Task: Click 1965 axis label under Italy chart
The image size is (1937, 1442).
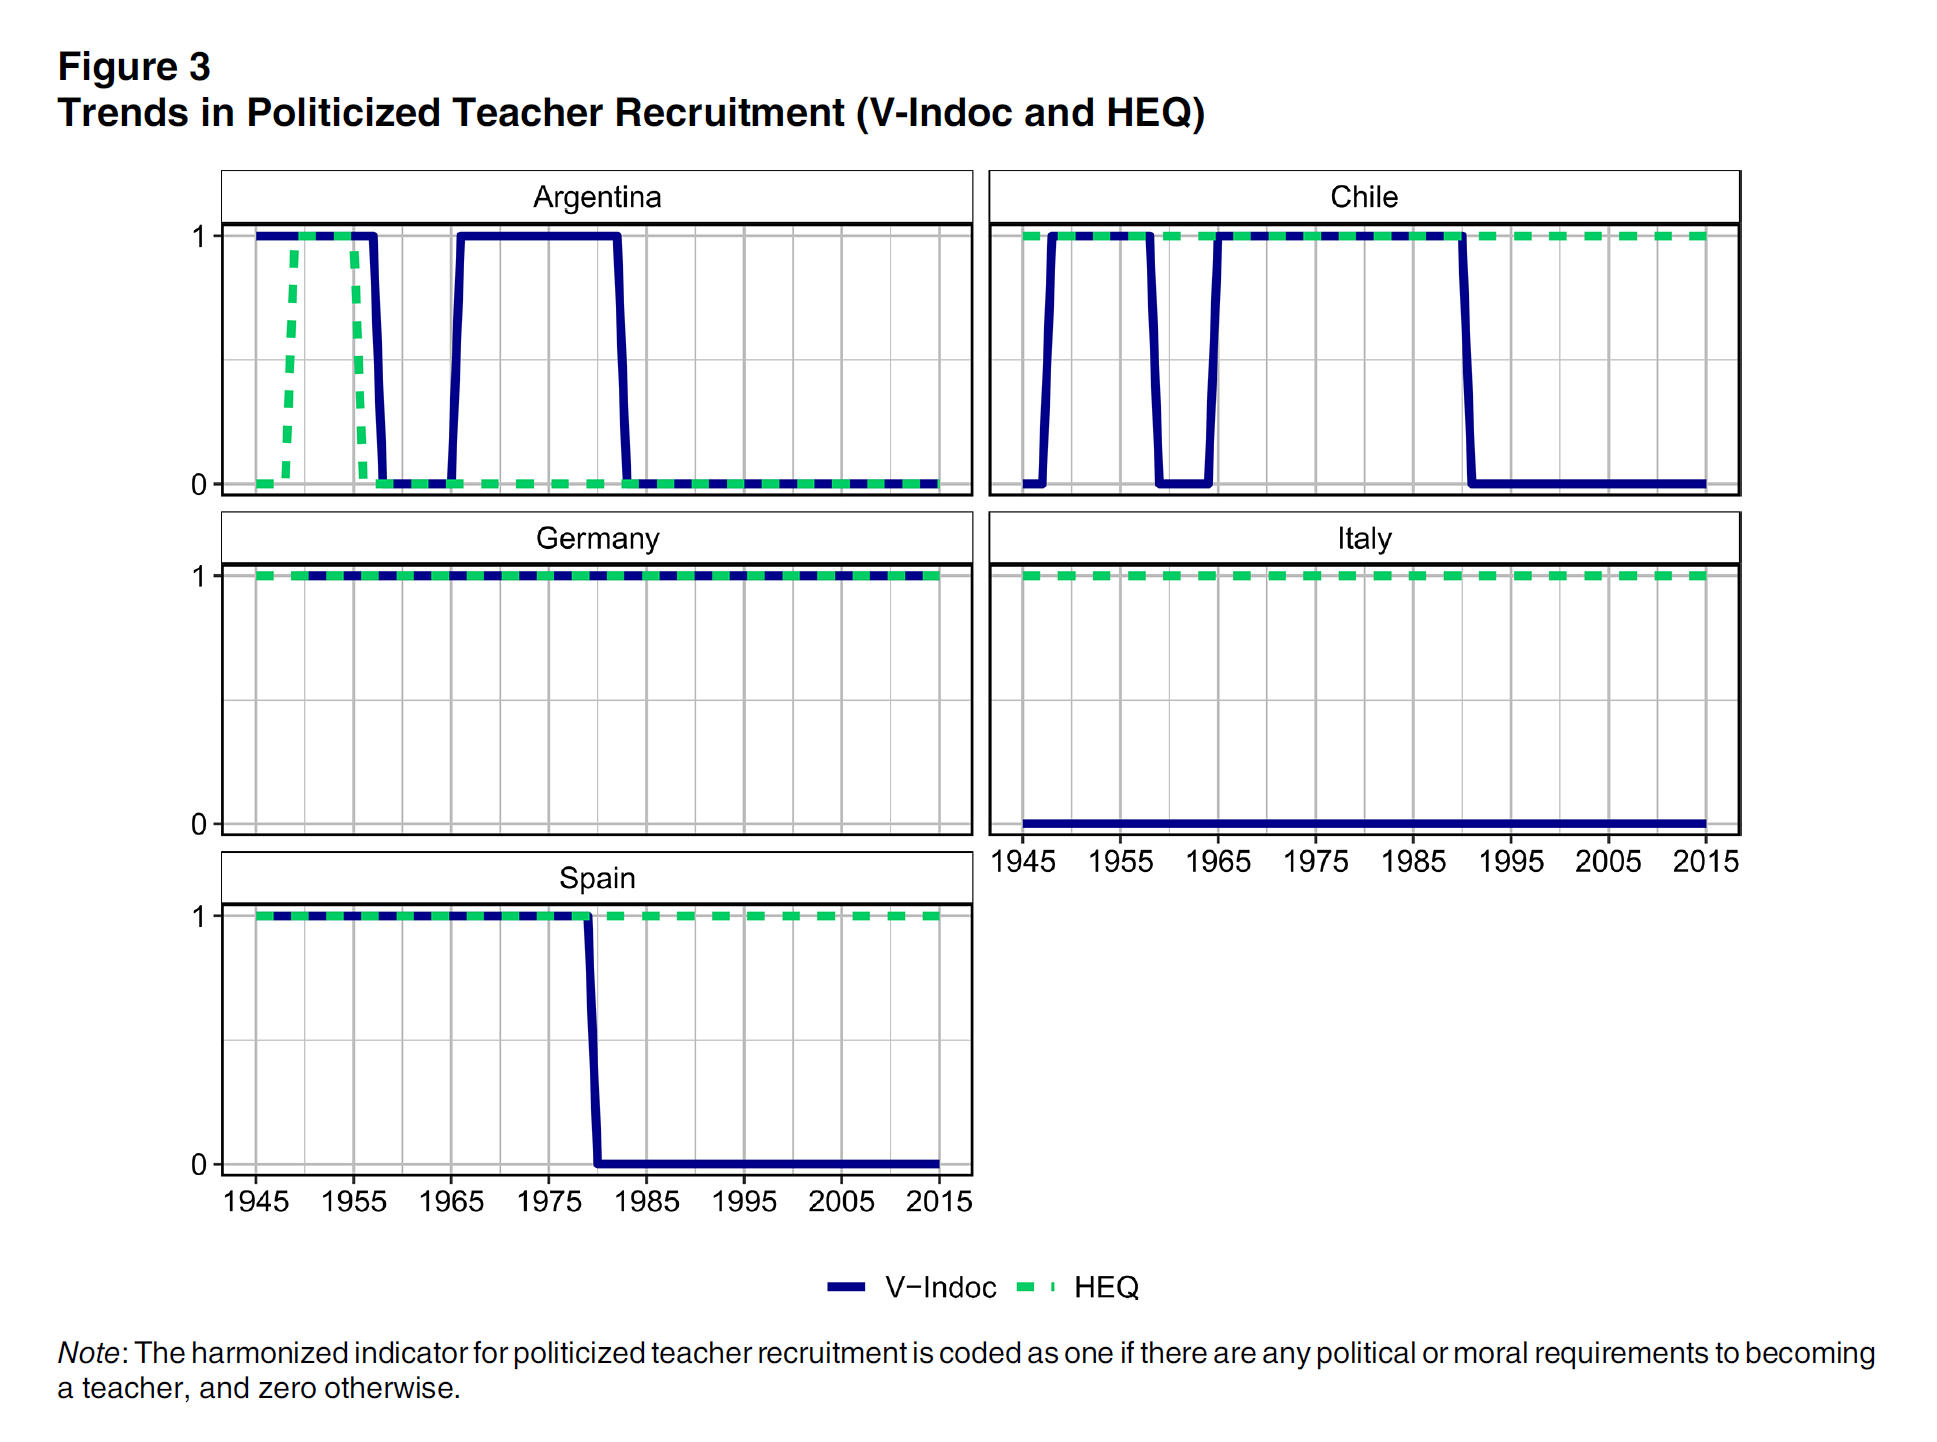Action: pos(1217,861)
